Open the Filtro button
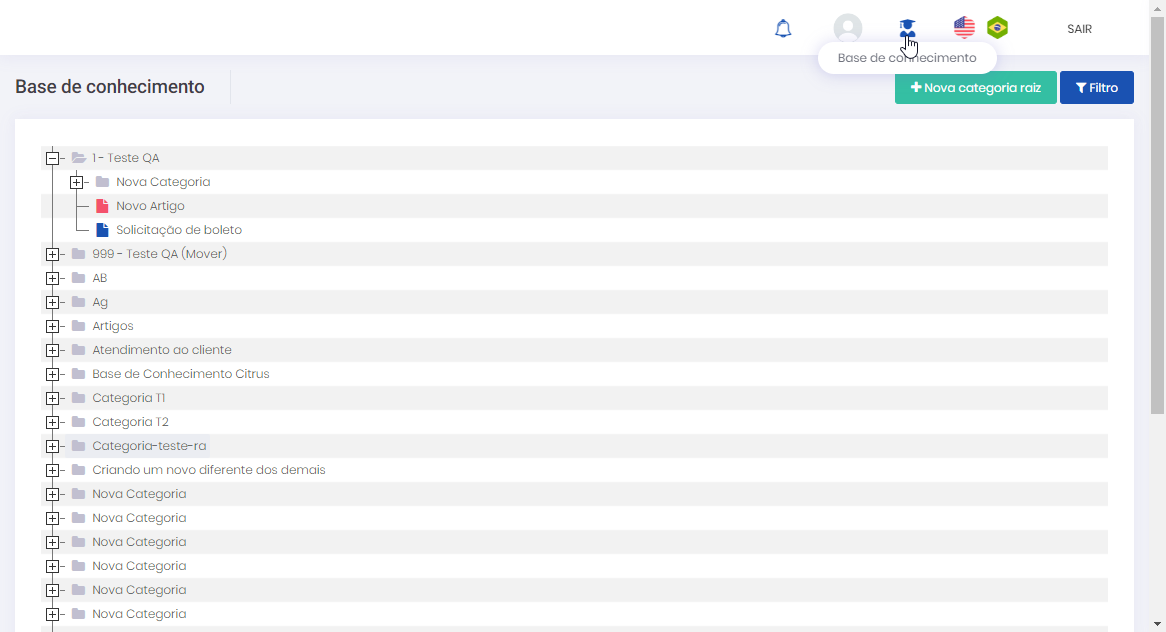 point(1096,88)
